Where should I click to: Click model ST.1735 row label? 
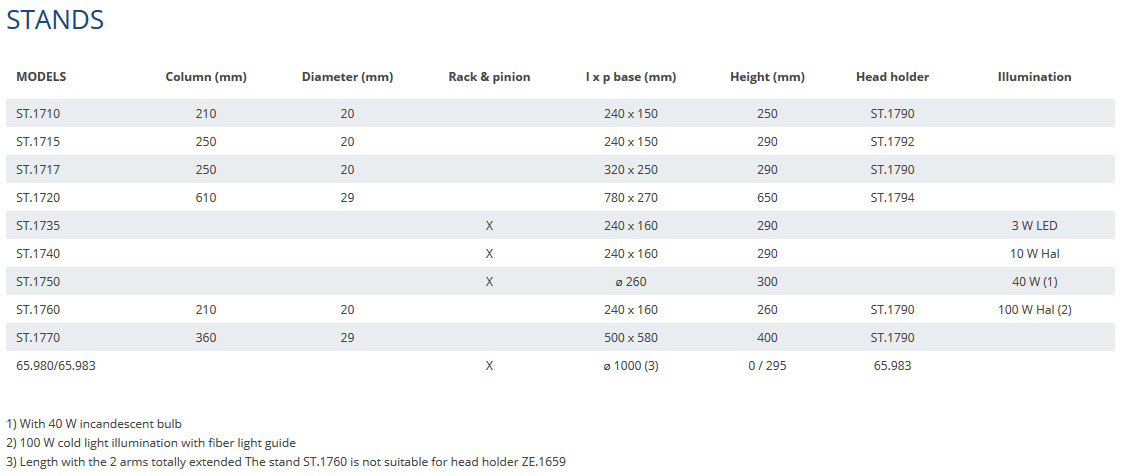tap(37, 225)
